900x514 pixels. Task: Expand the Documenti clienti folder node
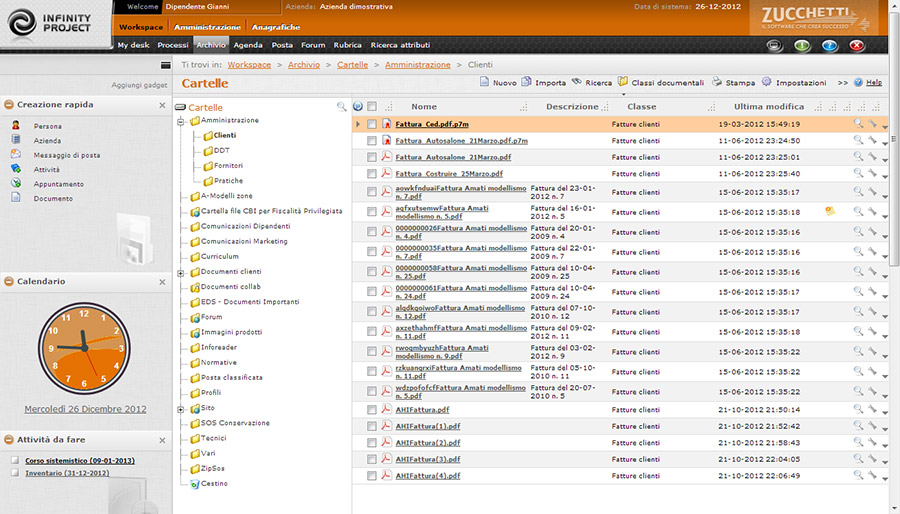[x=181, y=272]
